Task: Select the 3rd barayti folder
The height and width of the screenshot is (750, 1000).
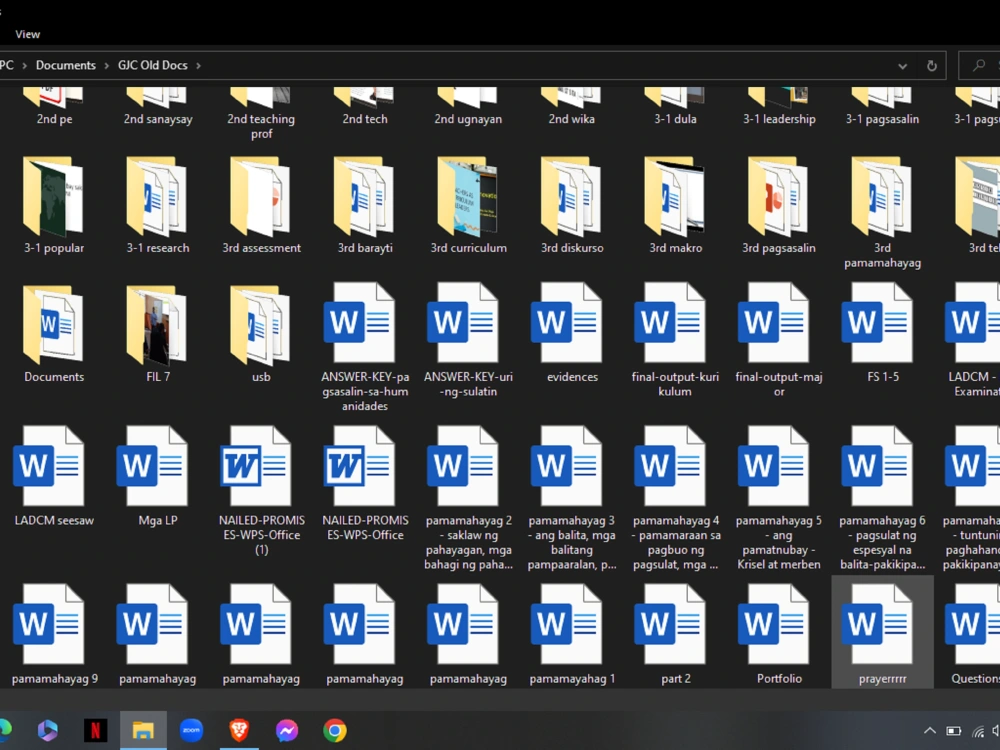Action: coord(365,205)
